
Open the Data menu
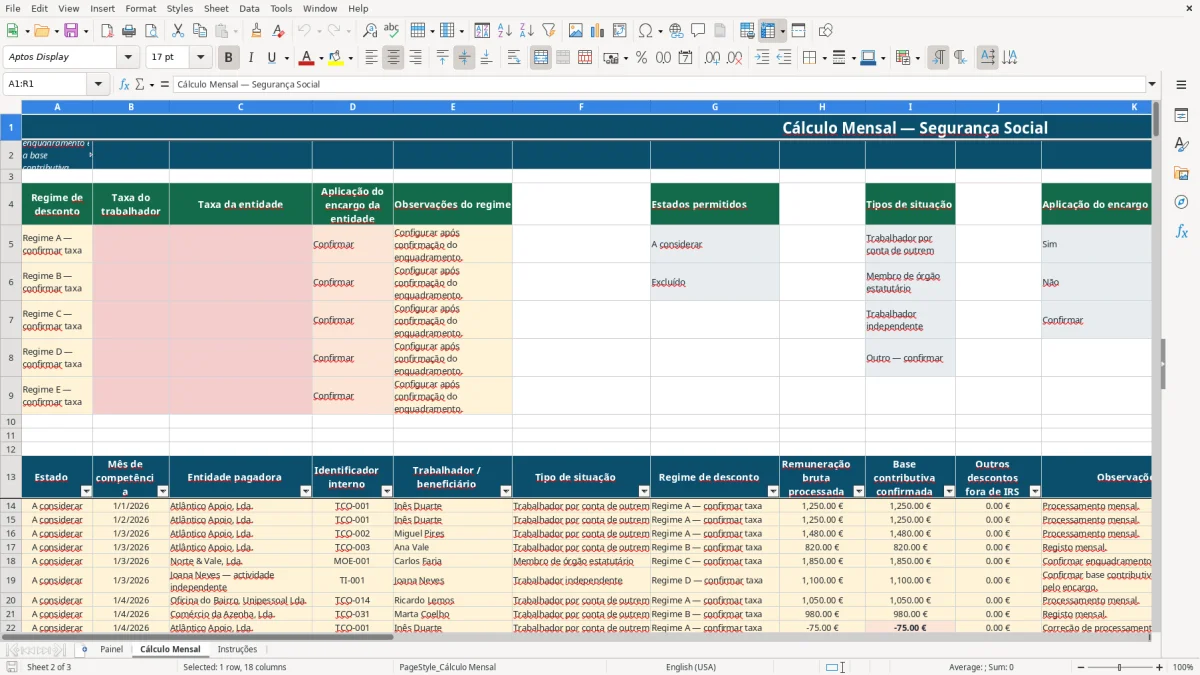pyautogui.click(x=249, y=8)
